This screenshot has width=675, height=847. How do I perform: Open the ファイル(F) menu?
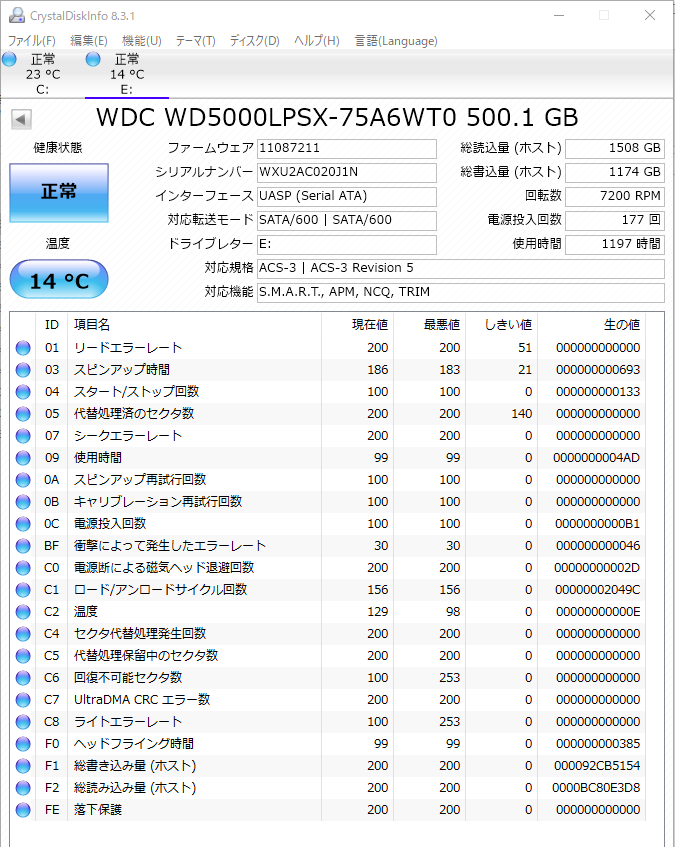[x=31, y=41]
